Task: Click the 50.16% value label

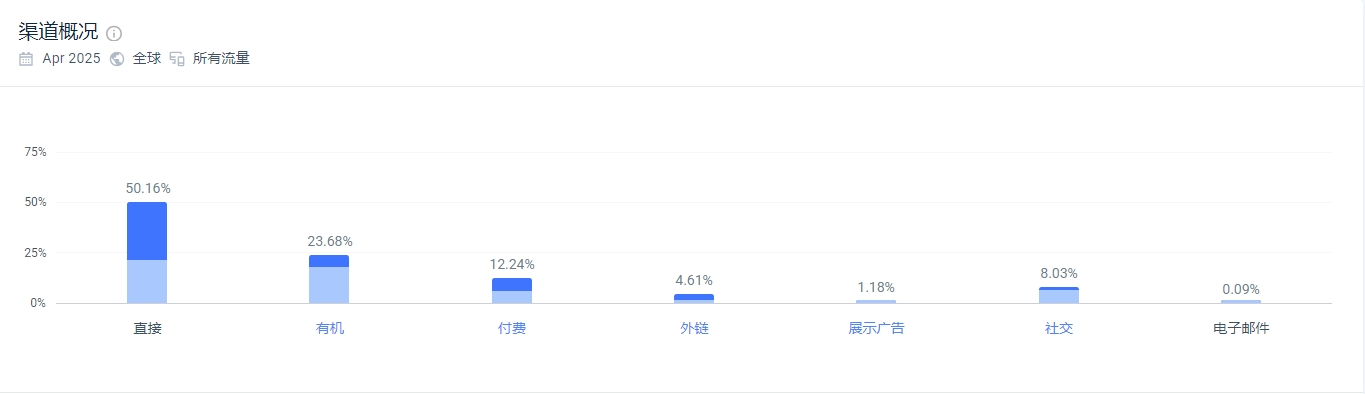Action: (148, 188)
